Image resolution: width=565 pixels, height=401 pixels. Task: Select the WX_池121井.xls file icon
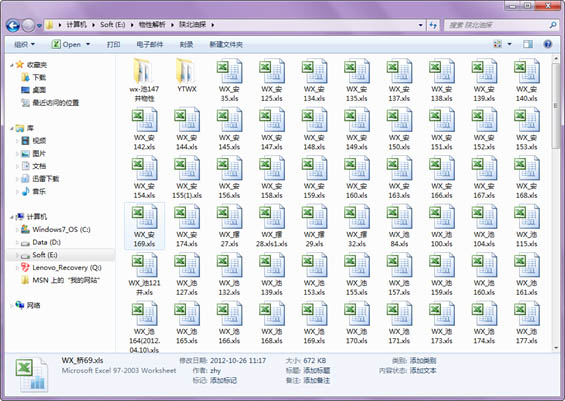click(144, 266)
